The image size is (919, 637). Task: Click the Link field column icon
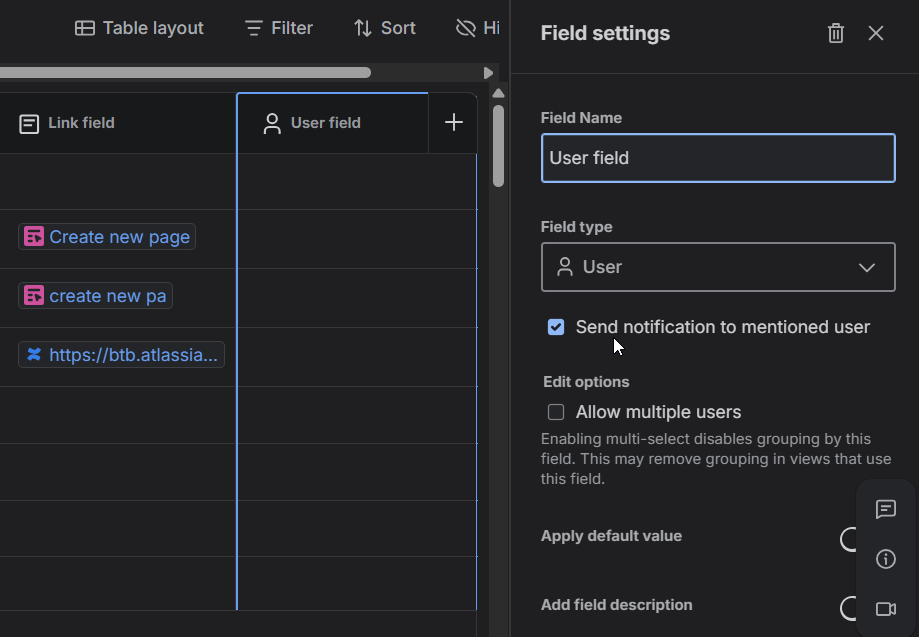29,123
